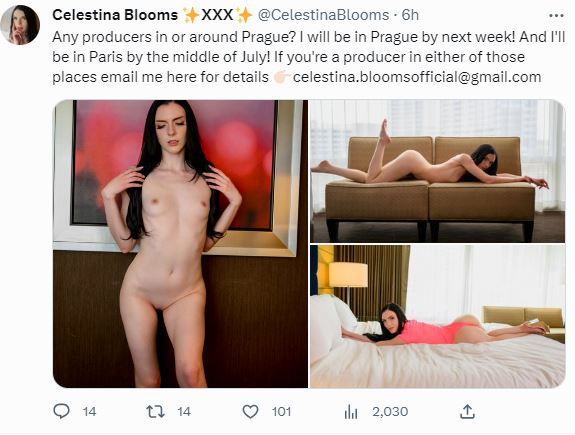Click the 2,030 views count
Screen dimensions: 575x435
point(390,412)
